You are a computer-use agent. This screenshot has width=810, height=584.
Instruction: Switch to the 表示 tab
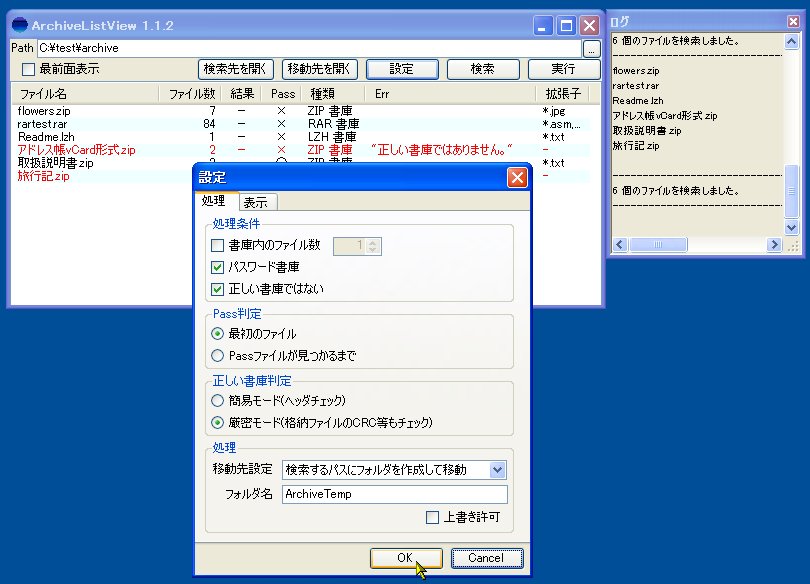point(254,200)
